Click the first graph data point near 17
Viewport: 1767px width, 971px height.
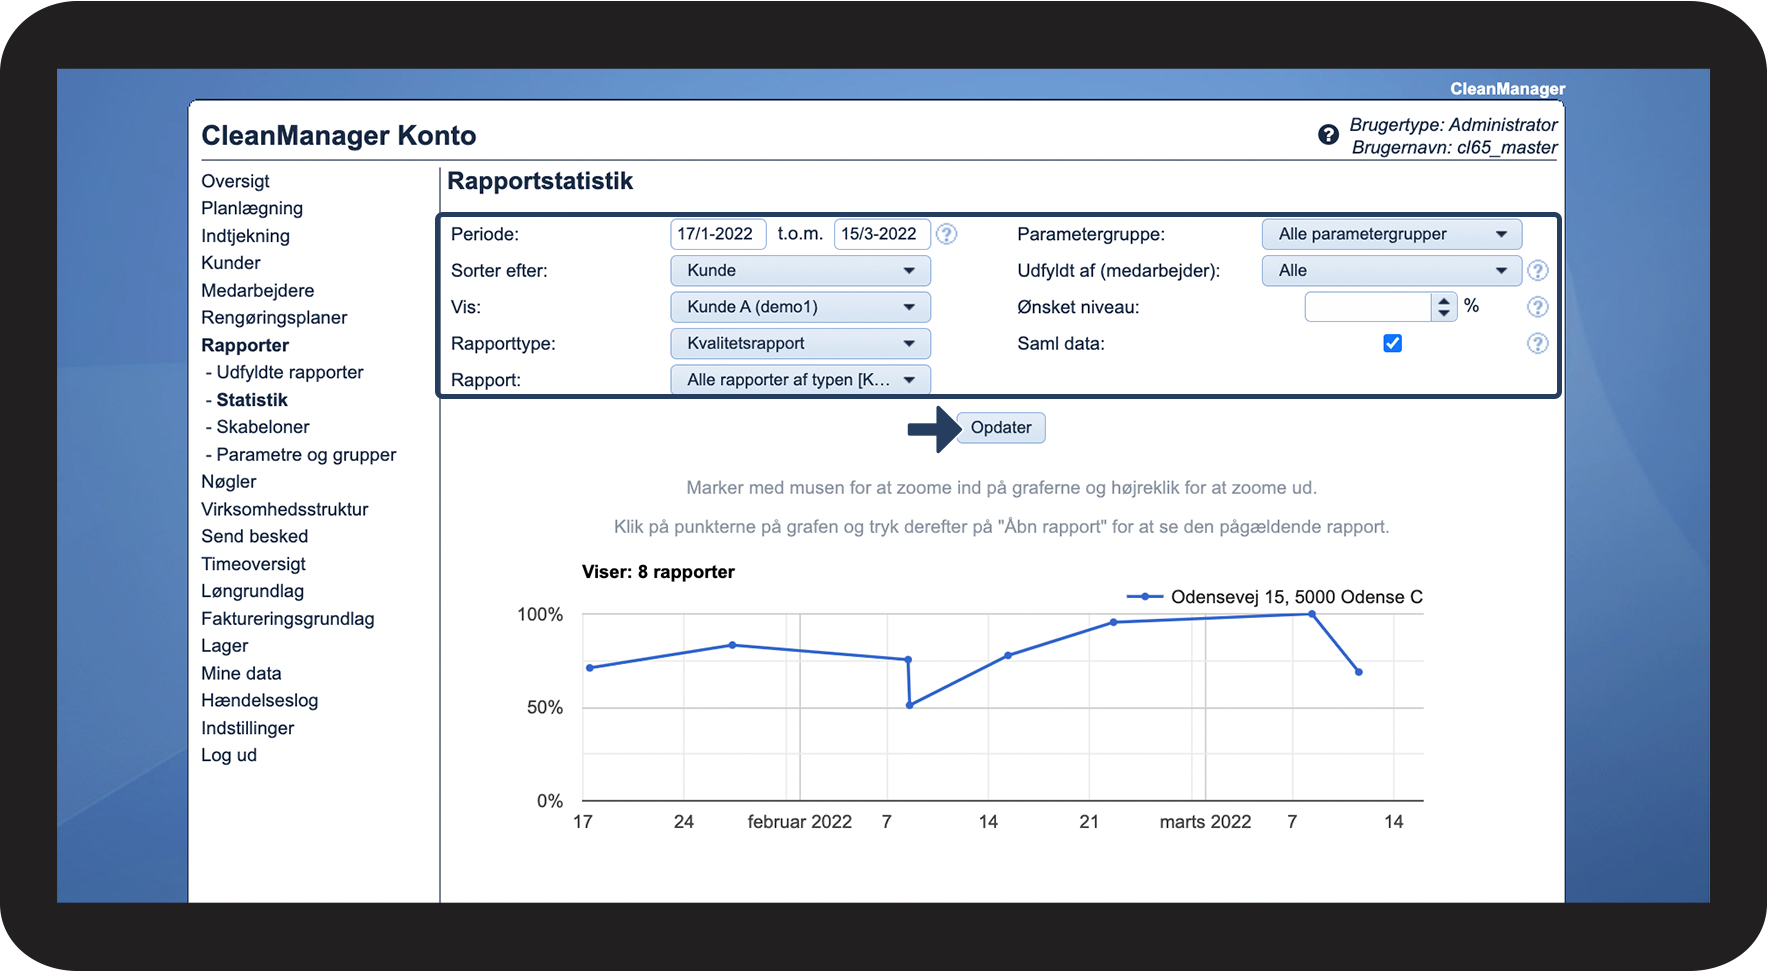pos(590,668)
